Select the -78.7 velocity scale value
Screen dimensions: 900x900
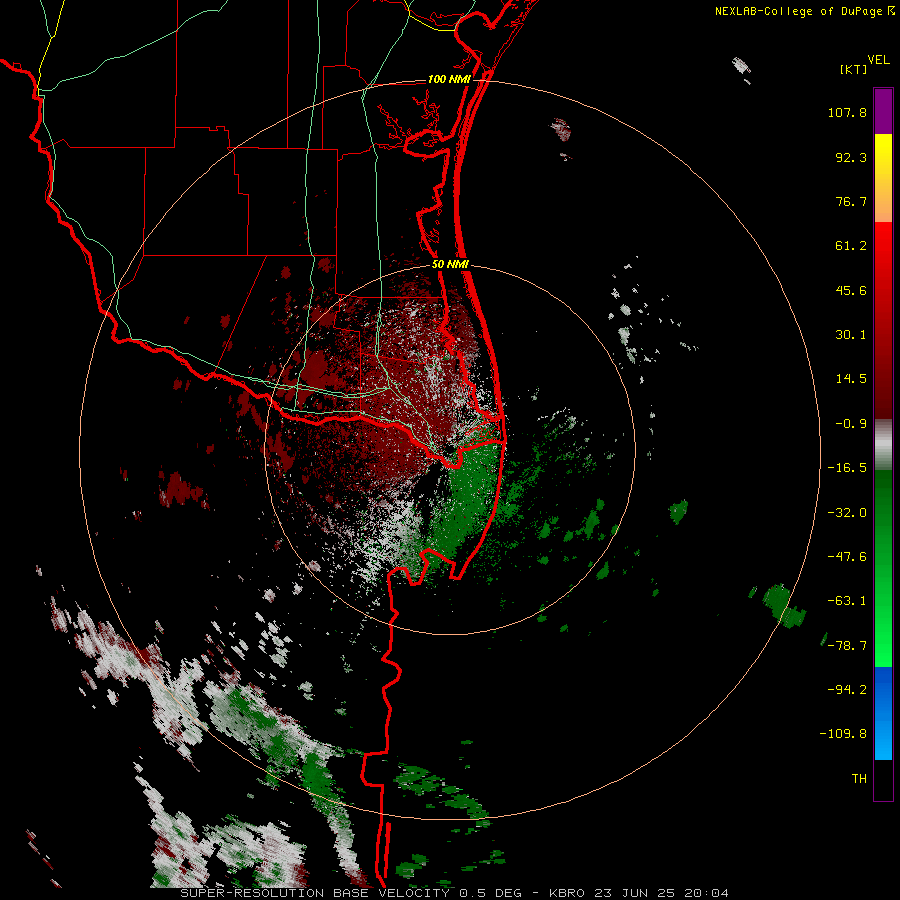(x=847, y=646)
